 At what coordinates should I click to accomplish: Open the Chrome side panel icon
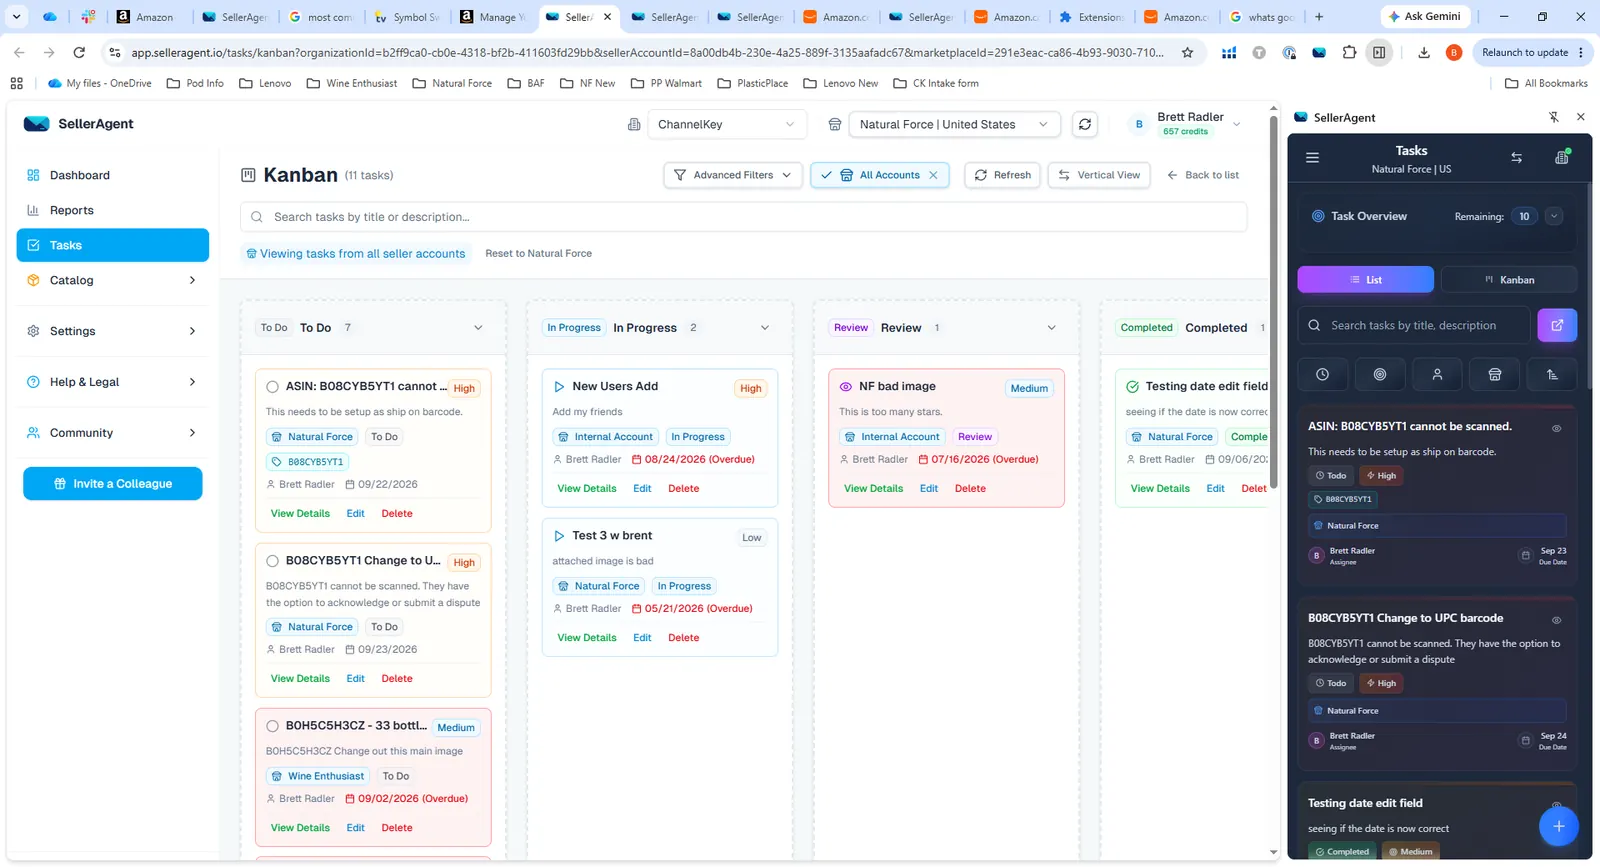click(x=1379, y=52)
